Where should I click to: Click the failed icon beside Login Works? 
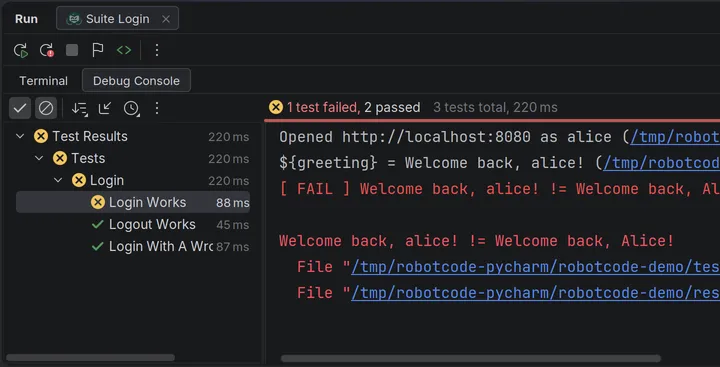click(x=98, y=202)
